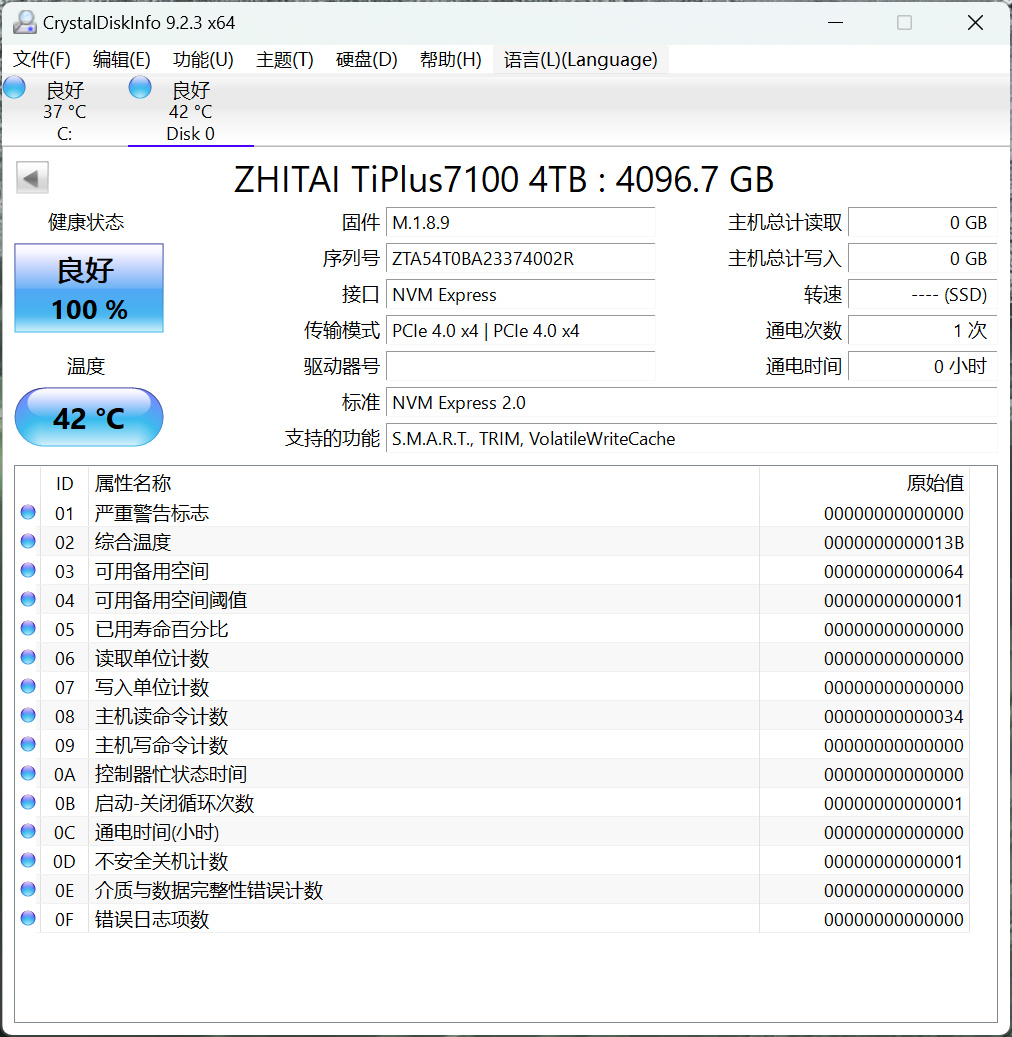Open the 帮助(H) menu
Image resolution: width=1012 pixels, height=1037 pixels.
click(450, 60)
